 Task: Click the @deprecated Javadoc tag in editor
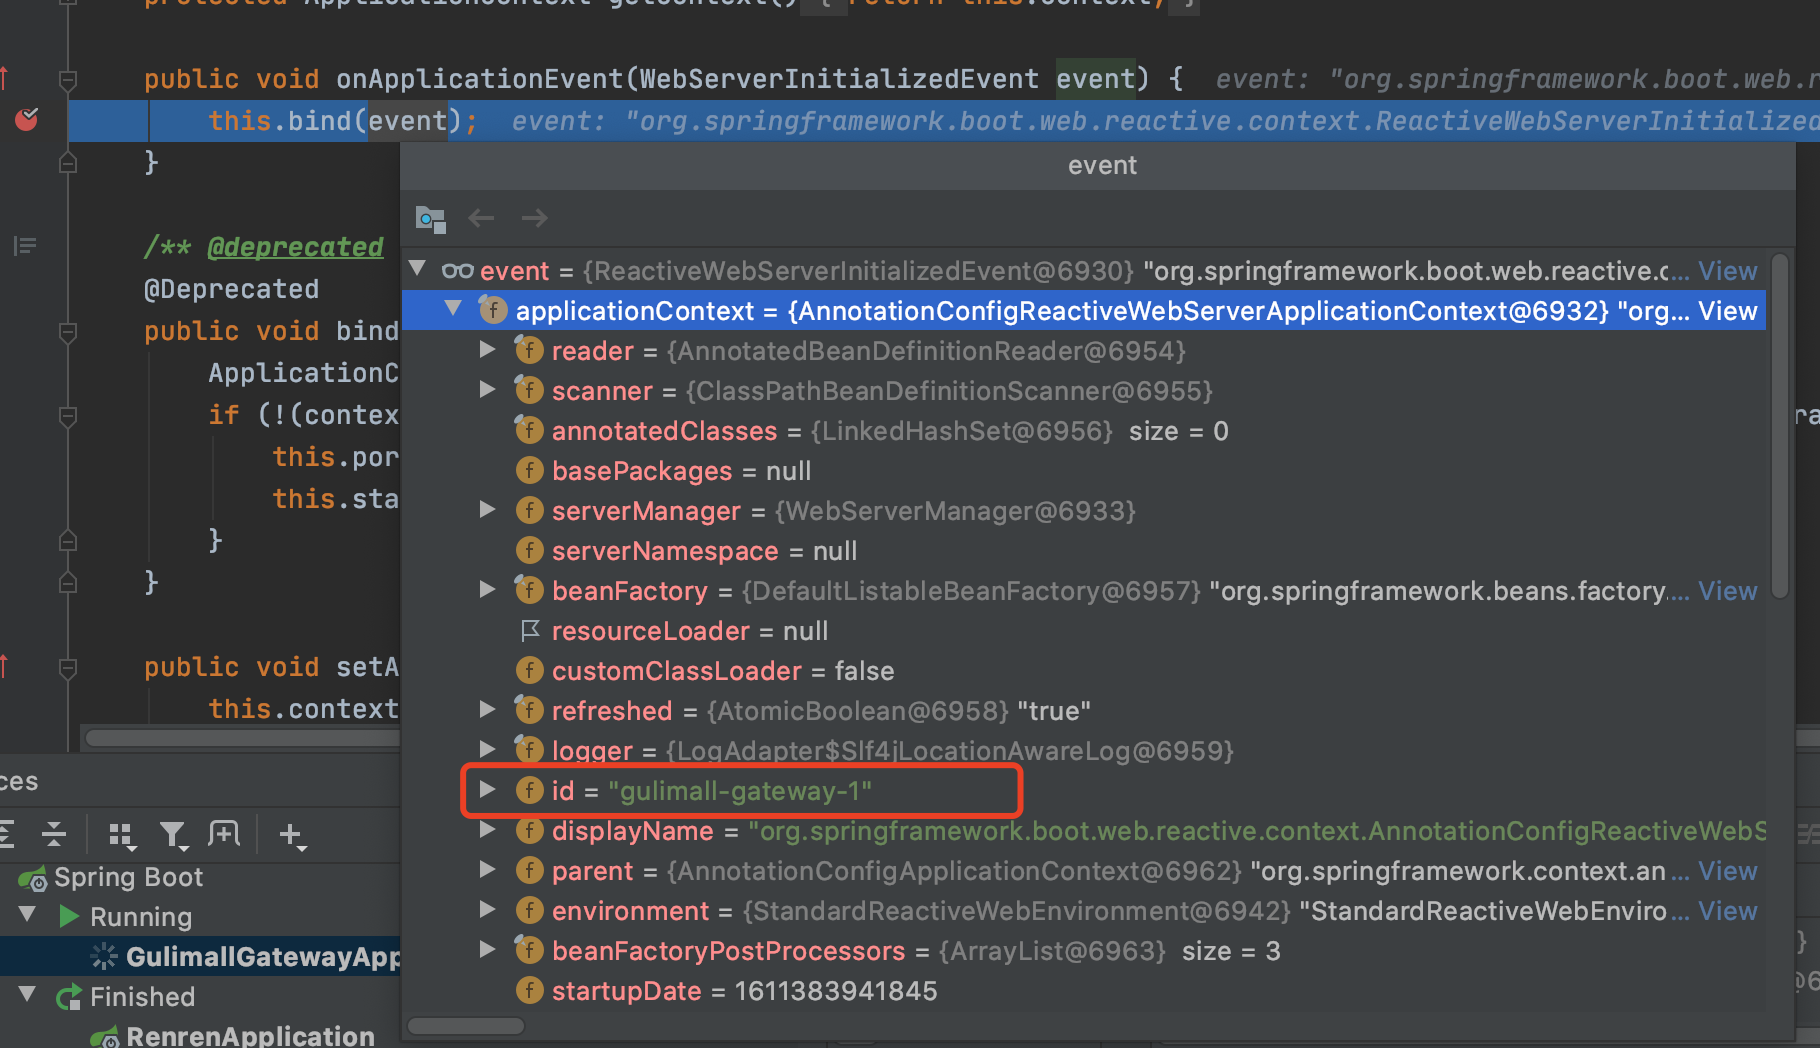pos(295,247)
